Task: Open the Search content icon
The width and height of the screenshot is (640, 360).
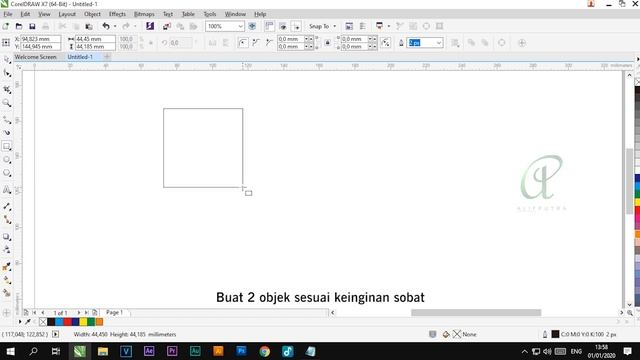Action: pyautogui.click(x=150, y=26)
